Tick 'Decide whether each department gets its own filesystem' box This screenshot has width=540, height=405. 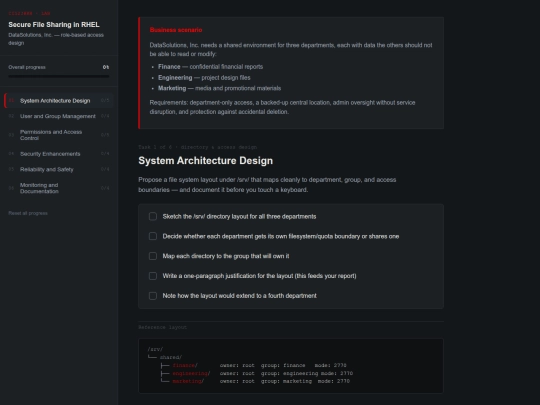pos(153,236)
